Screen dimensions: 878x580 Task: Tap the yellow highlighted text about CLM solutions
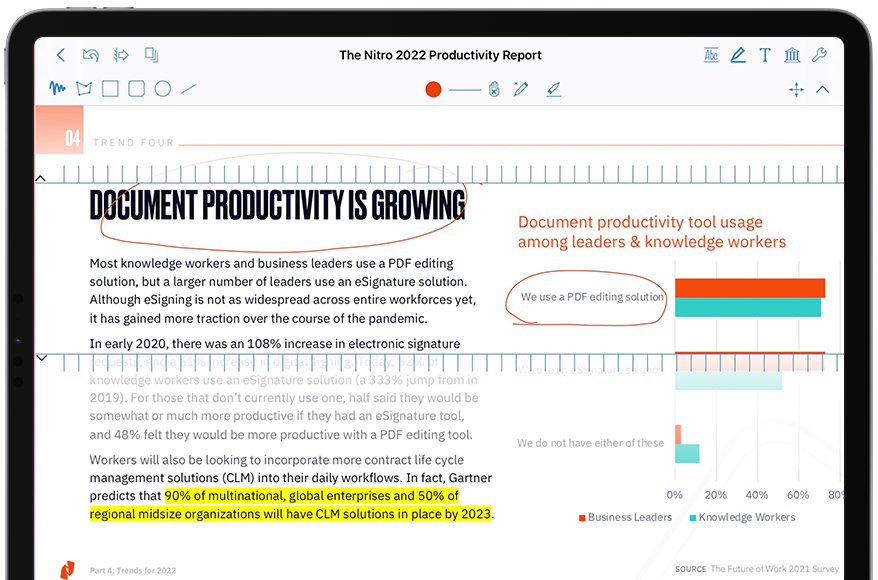tap(291, 505)
